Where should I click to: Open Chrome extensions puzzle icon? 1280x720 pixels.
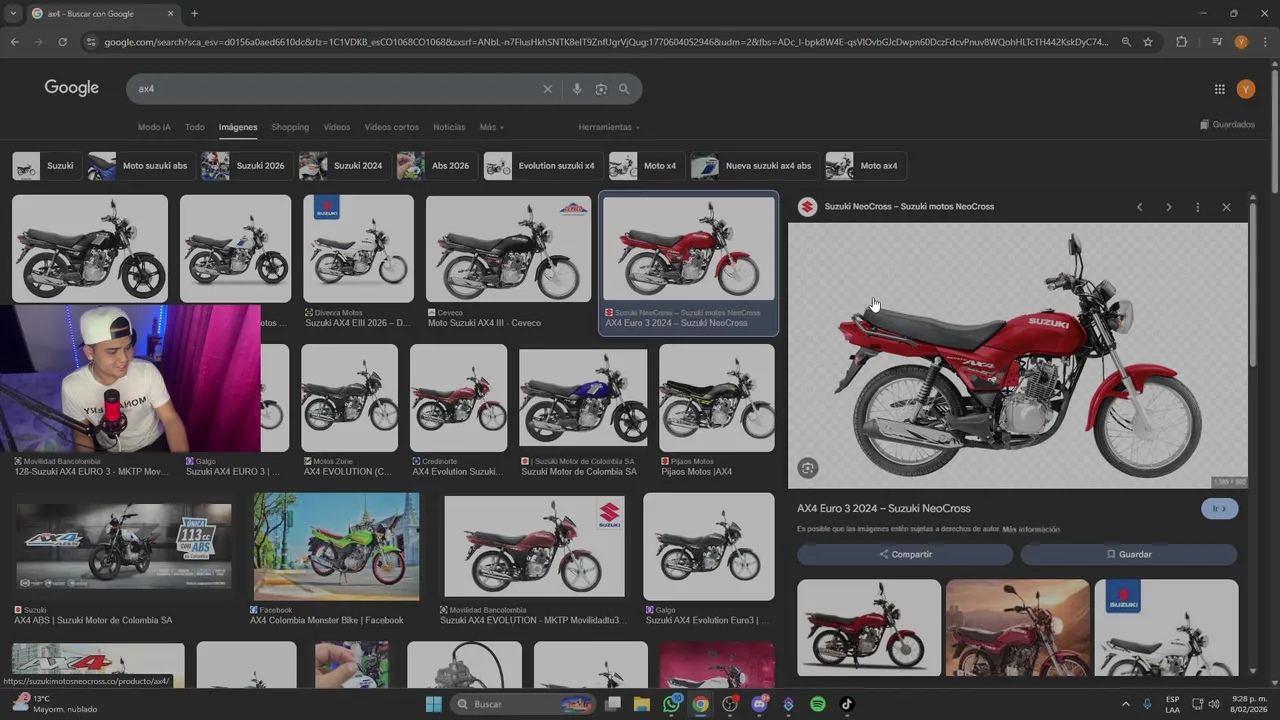coord(1181,42)
